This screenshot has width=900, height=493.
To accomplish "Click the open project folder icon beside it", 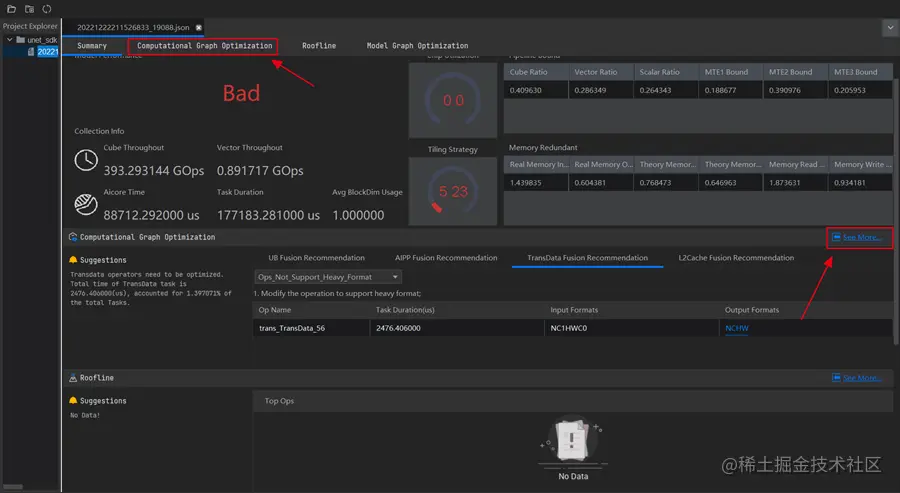I will click(29, 9).
